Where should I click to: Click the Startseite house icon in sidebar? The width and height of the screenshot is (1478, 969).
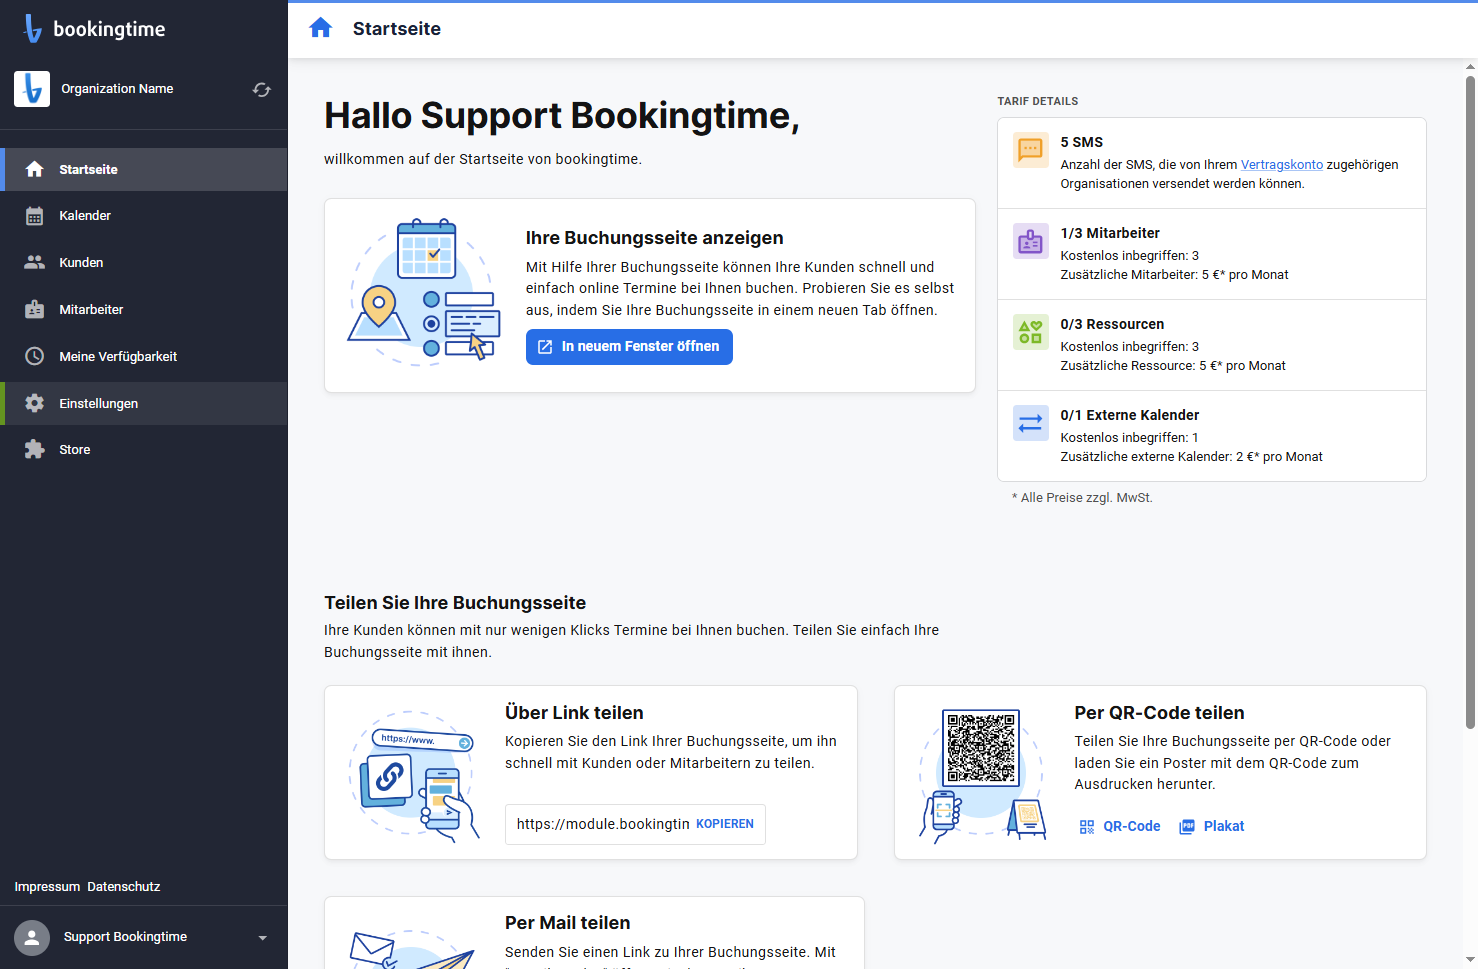35,169
